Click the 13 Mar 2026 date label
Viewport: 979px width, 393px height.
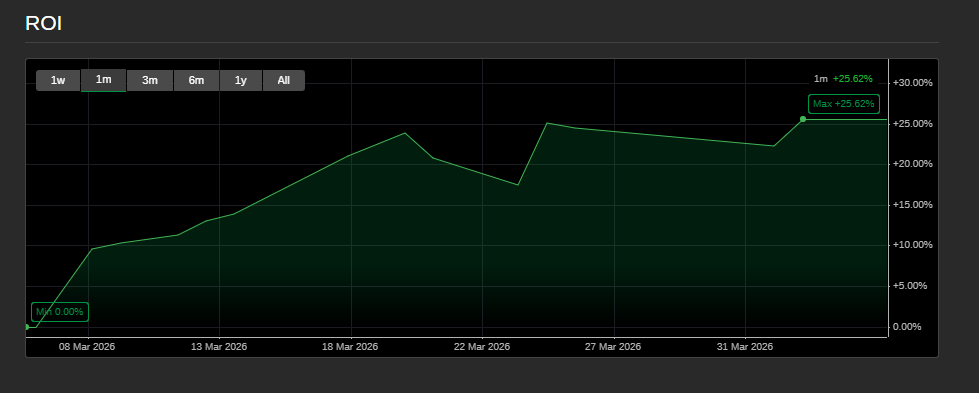(x=219, y=347)
